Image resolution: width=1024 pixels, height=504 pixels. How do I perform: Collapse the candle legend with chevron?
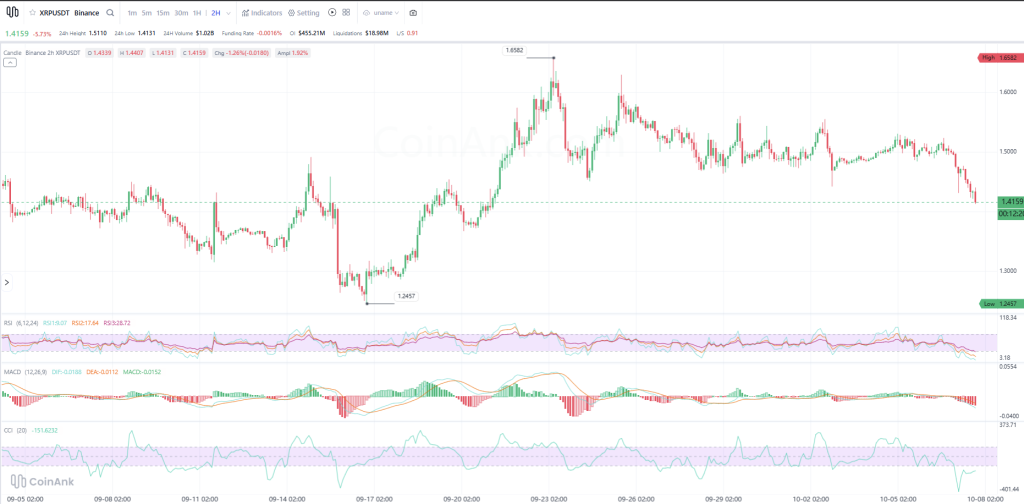[9, 63]
